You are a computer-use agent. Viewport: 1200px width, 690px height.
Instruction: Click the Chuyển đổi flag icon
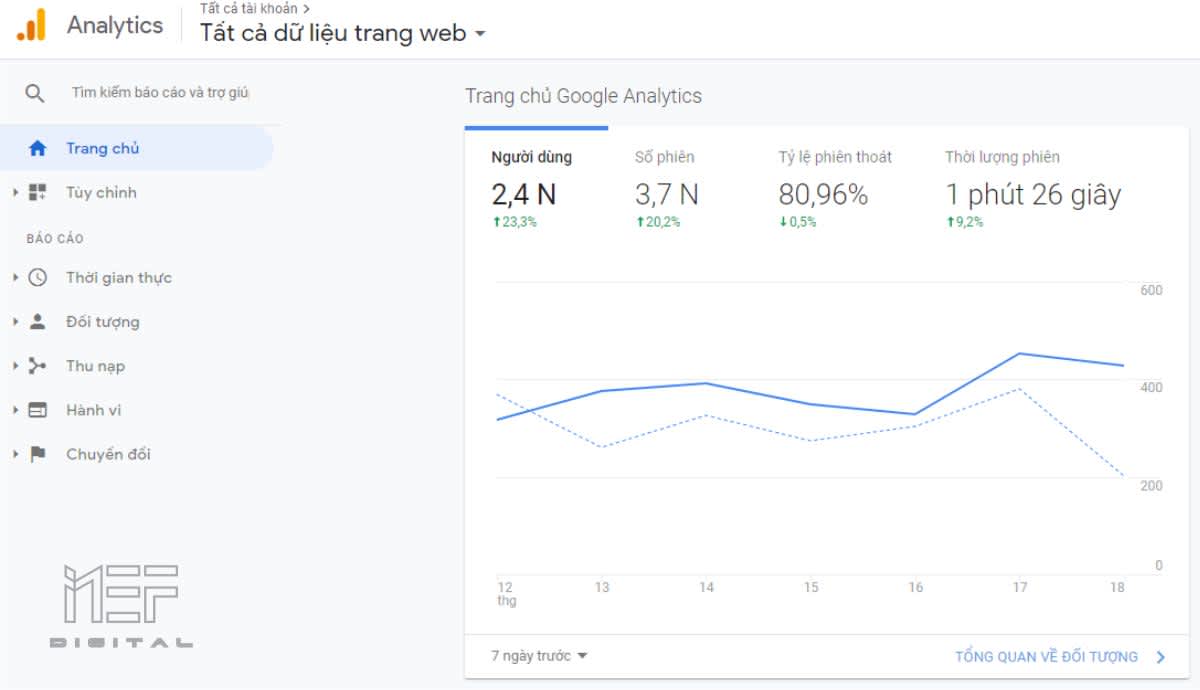tap(38, 454)
